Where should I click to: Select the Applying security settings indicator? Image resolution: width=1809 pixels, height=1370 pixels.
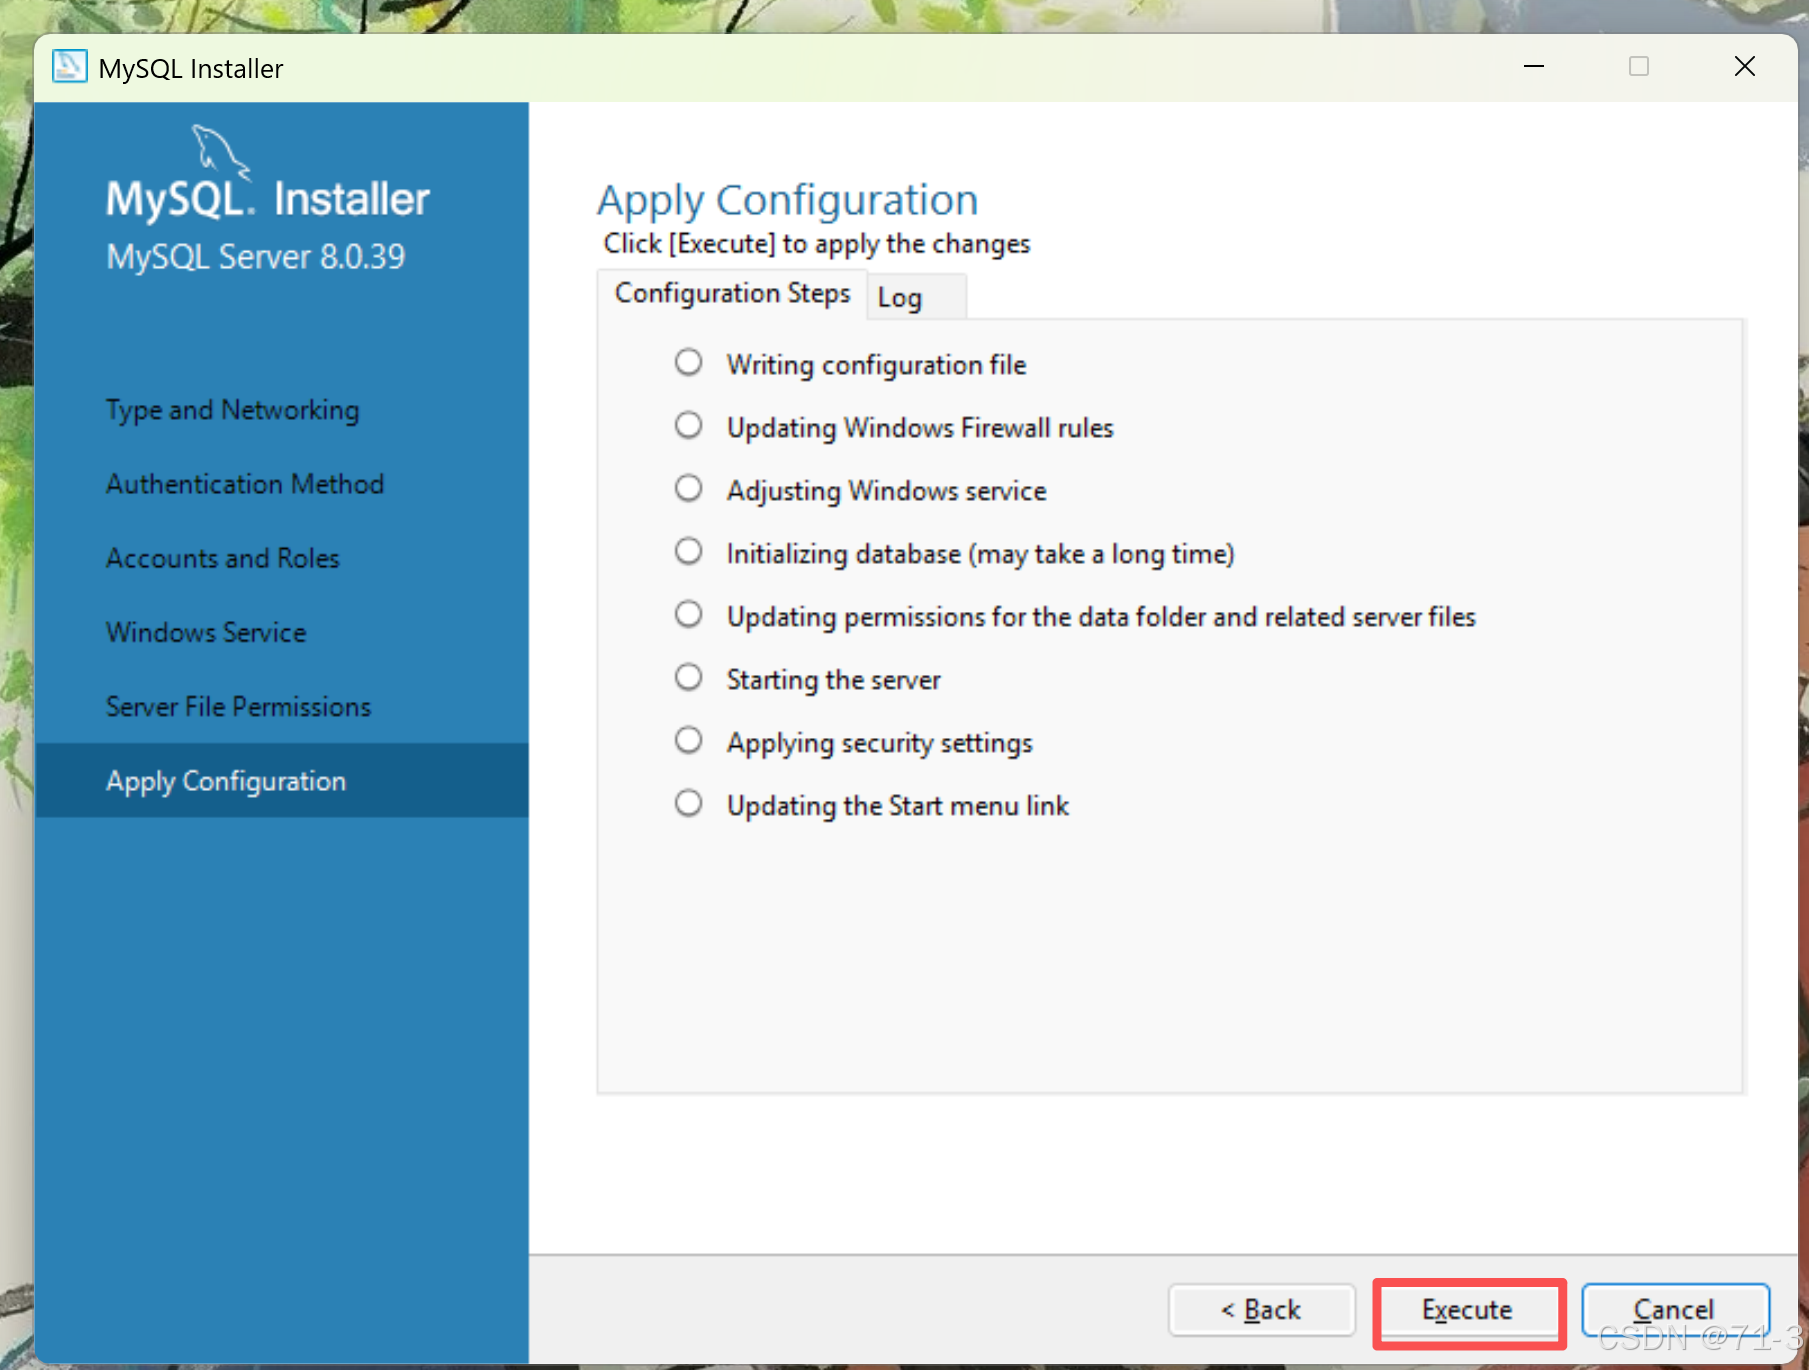(x=688, y=740)
